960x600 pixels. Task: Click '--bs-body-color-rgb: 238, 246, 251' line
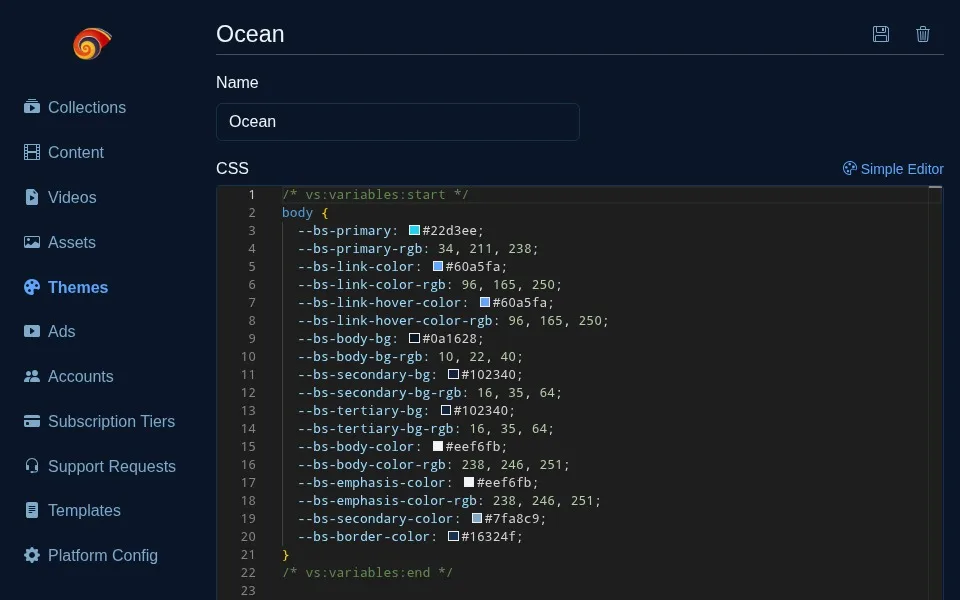coord(433,465)
